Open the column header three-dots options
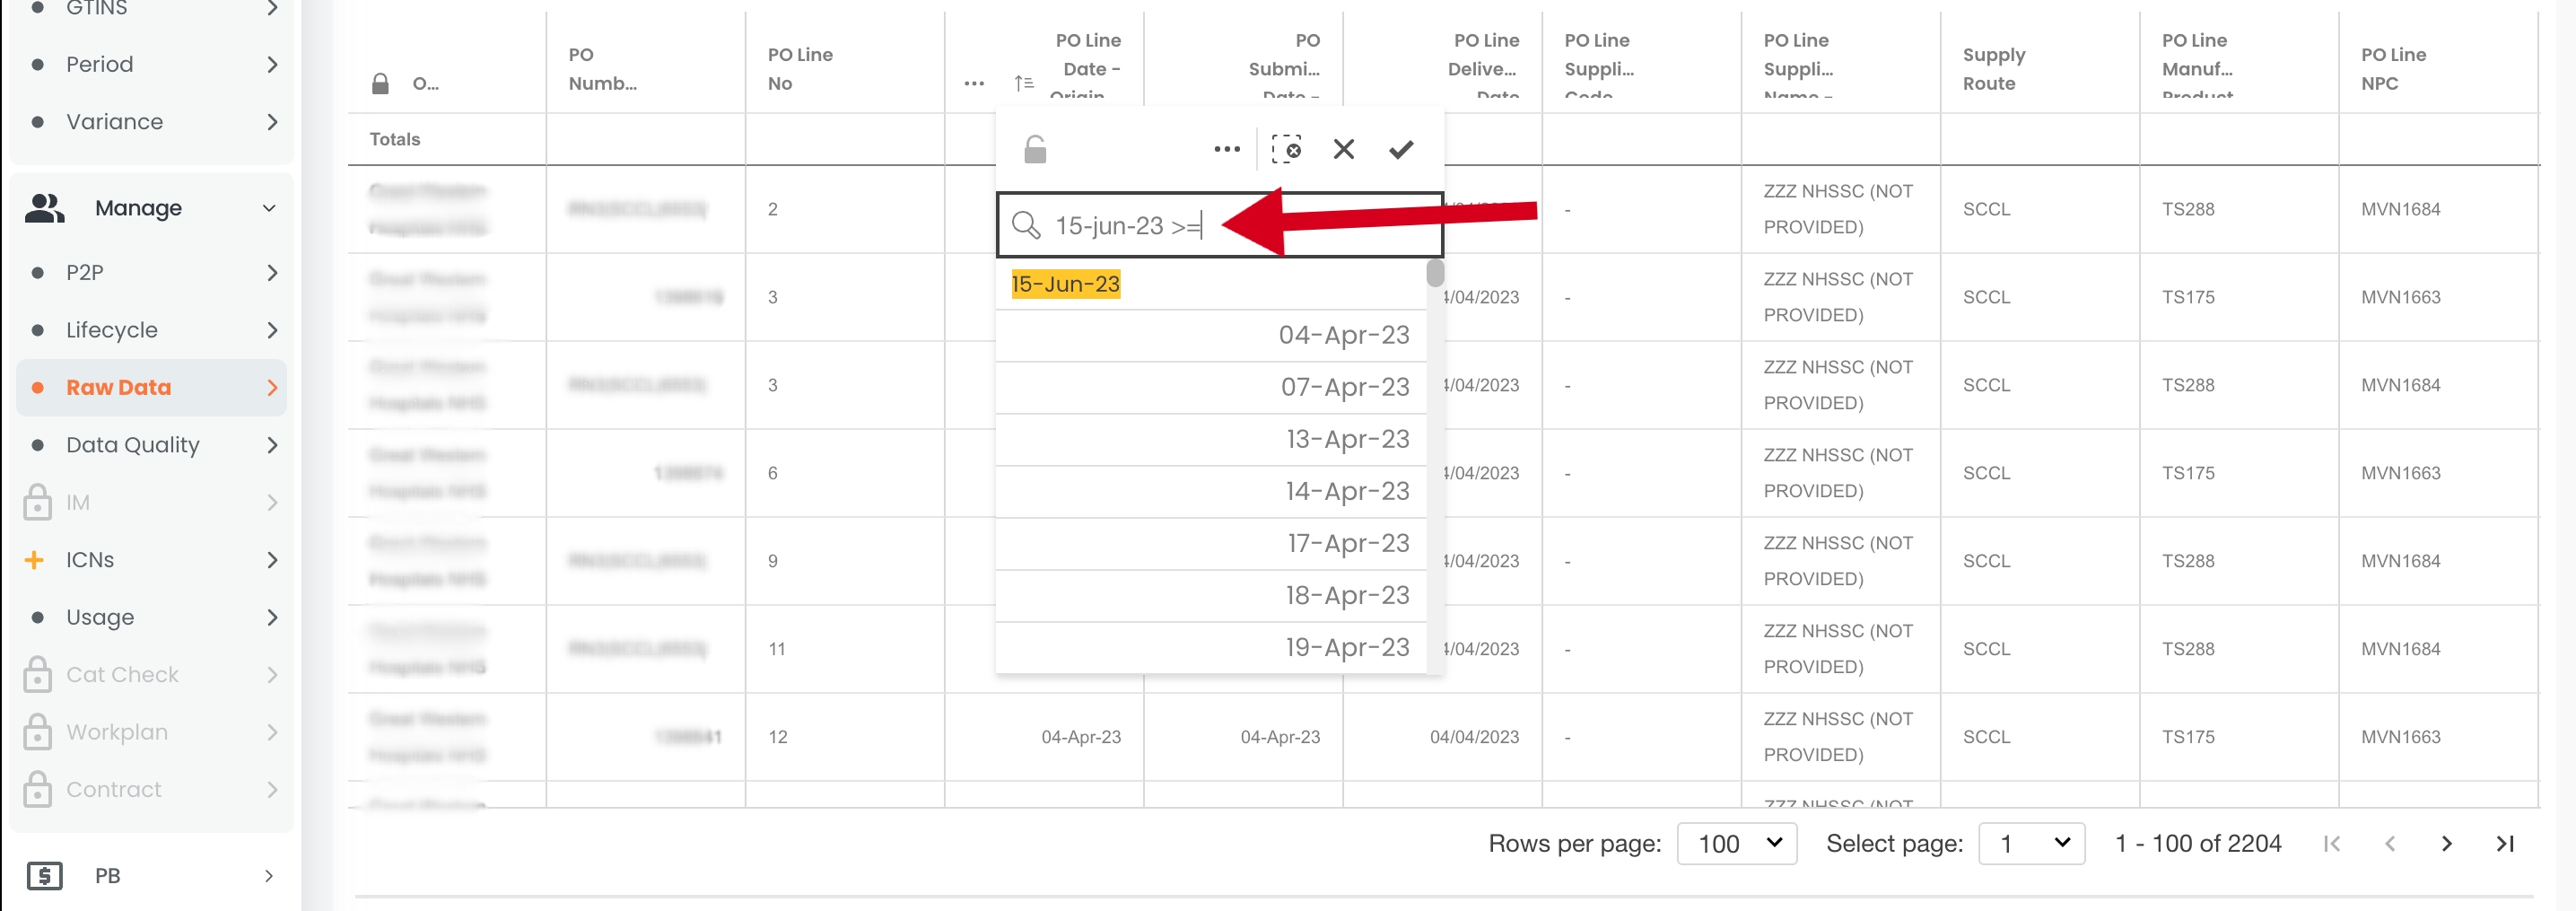The height and width of the screenshot is (911, 2576). click(x=974, y=83)
